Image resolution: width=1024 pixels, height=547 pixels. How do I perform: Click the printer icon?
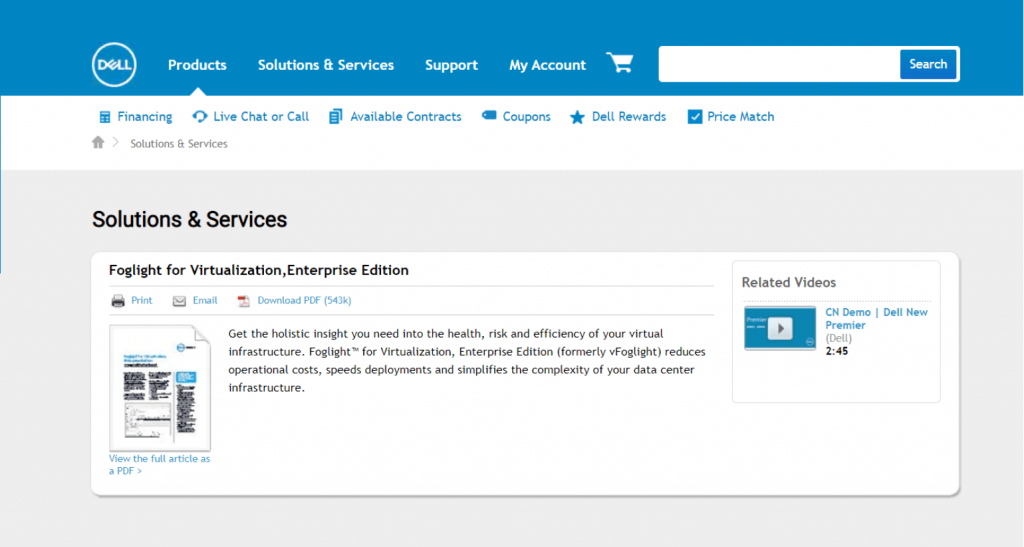[118, 301]
